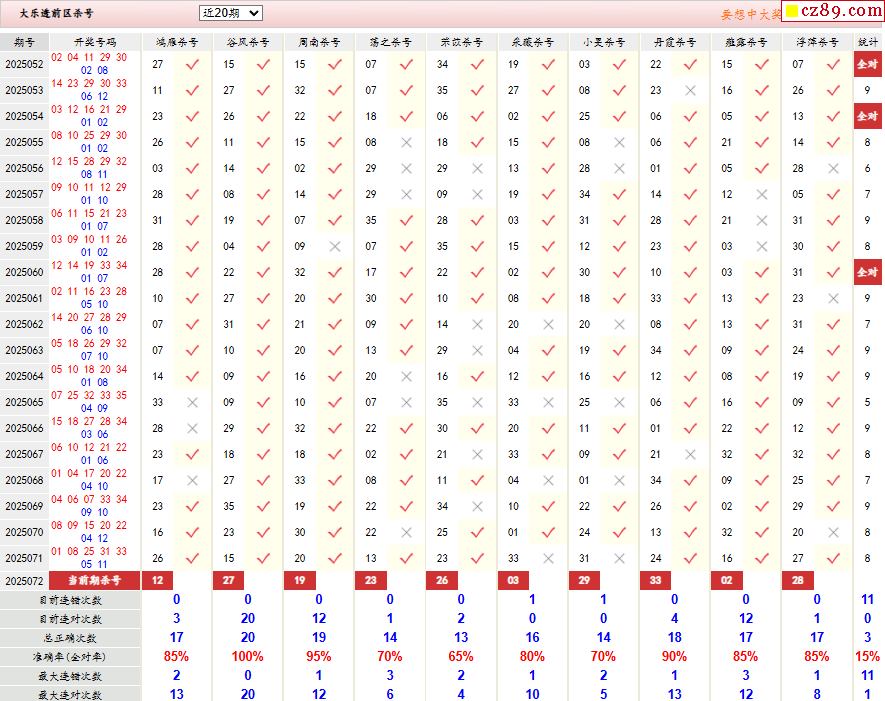The image size is (885, 701).
Task: Open the 近20期 period dropdown
Action: (231, 13)
